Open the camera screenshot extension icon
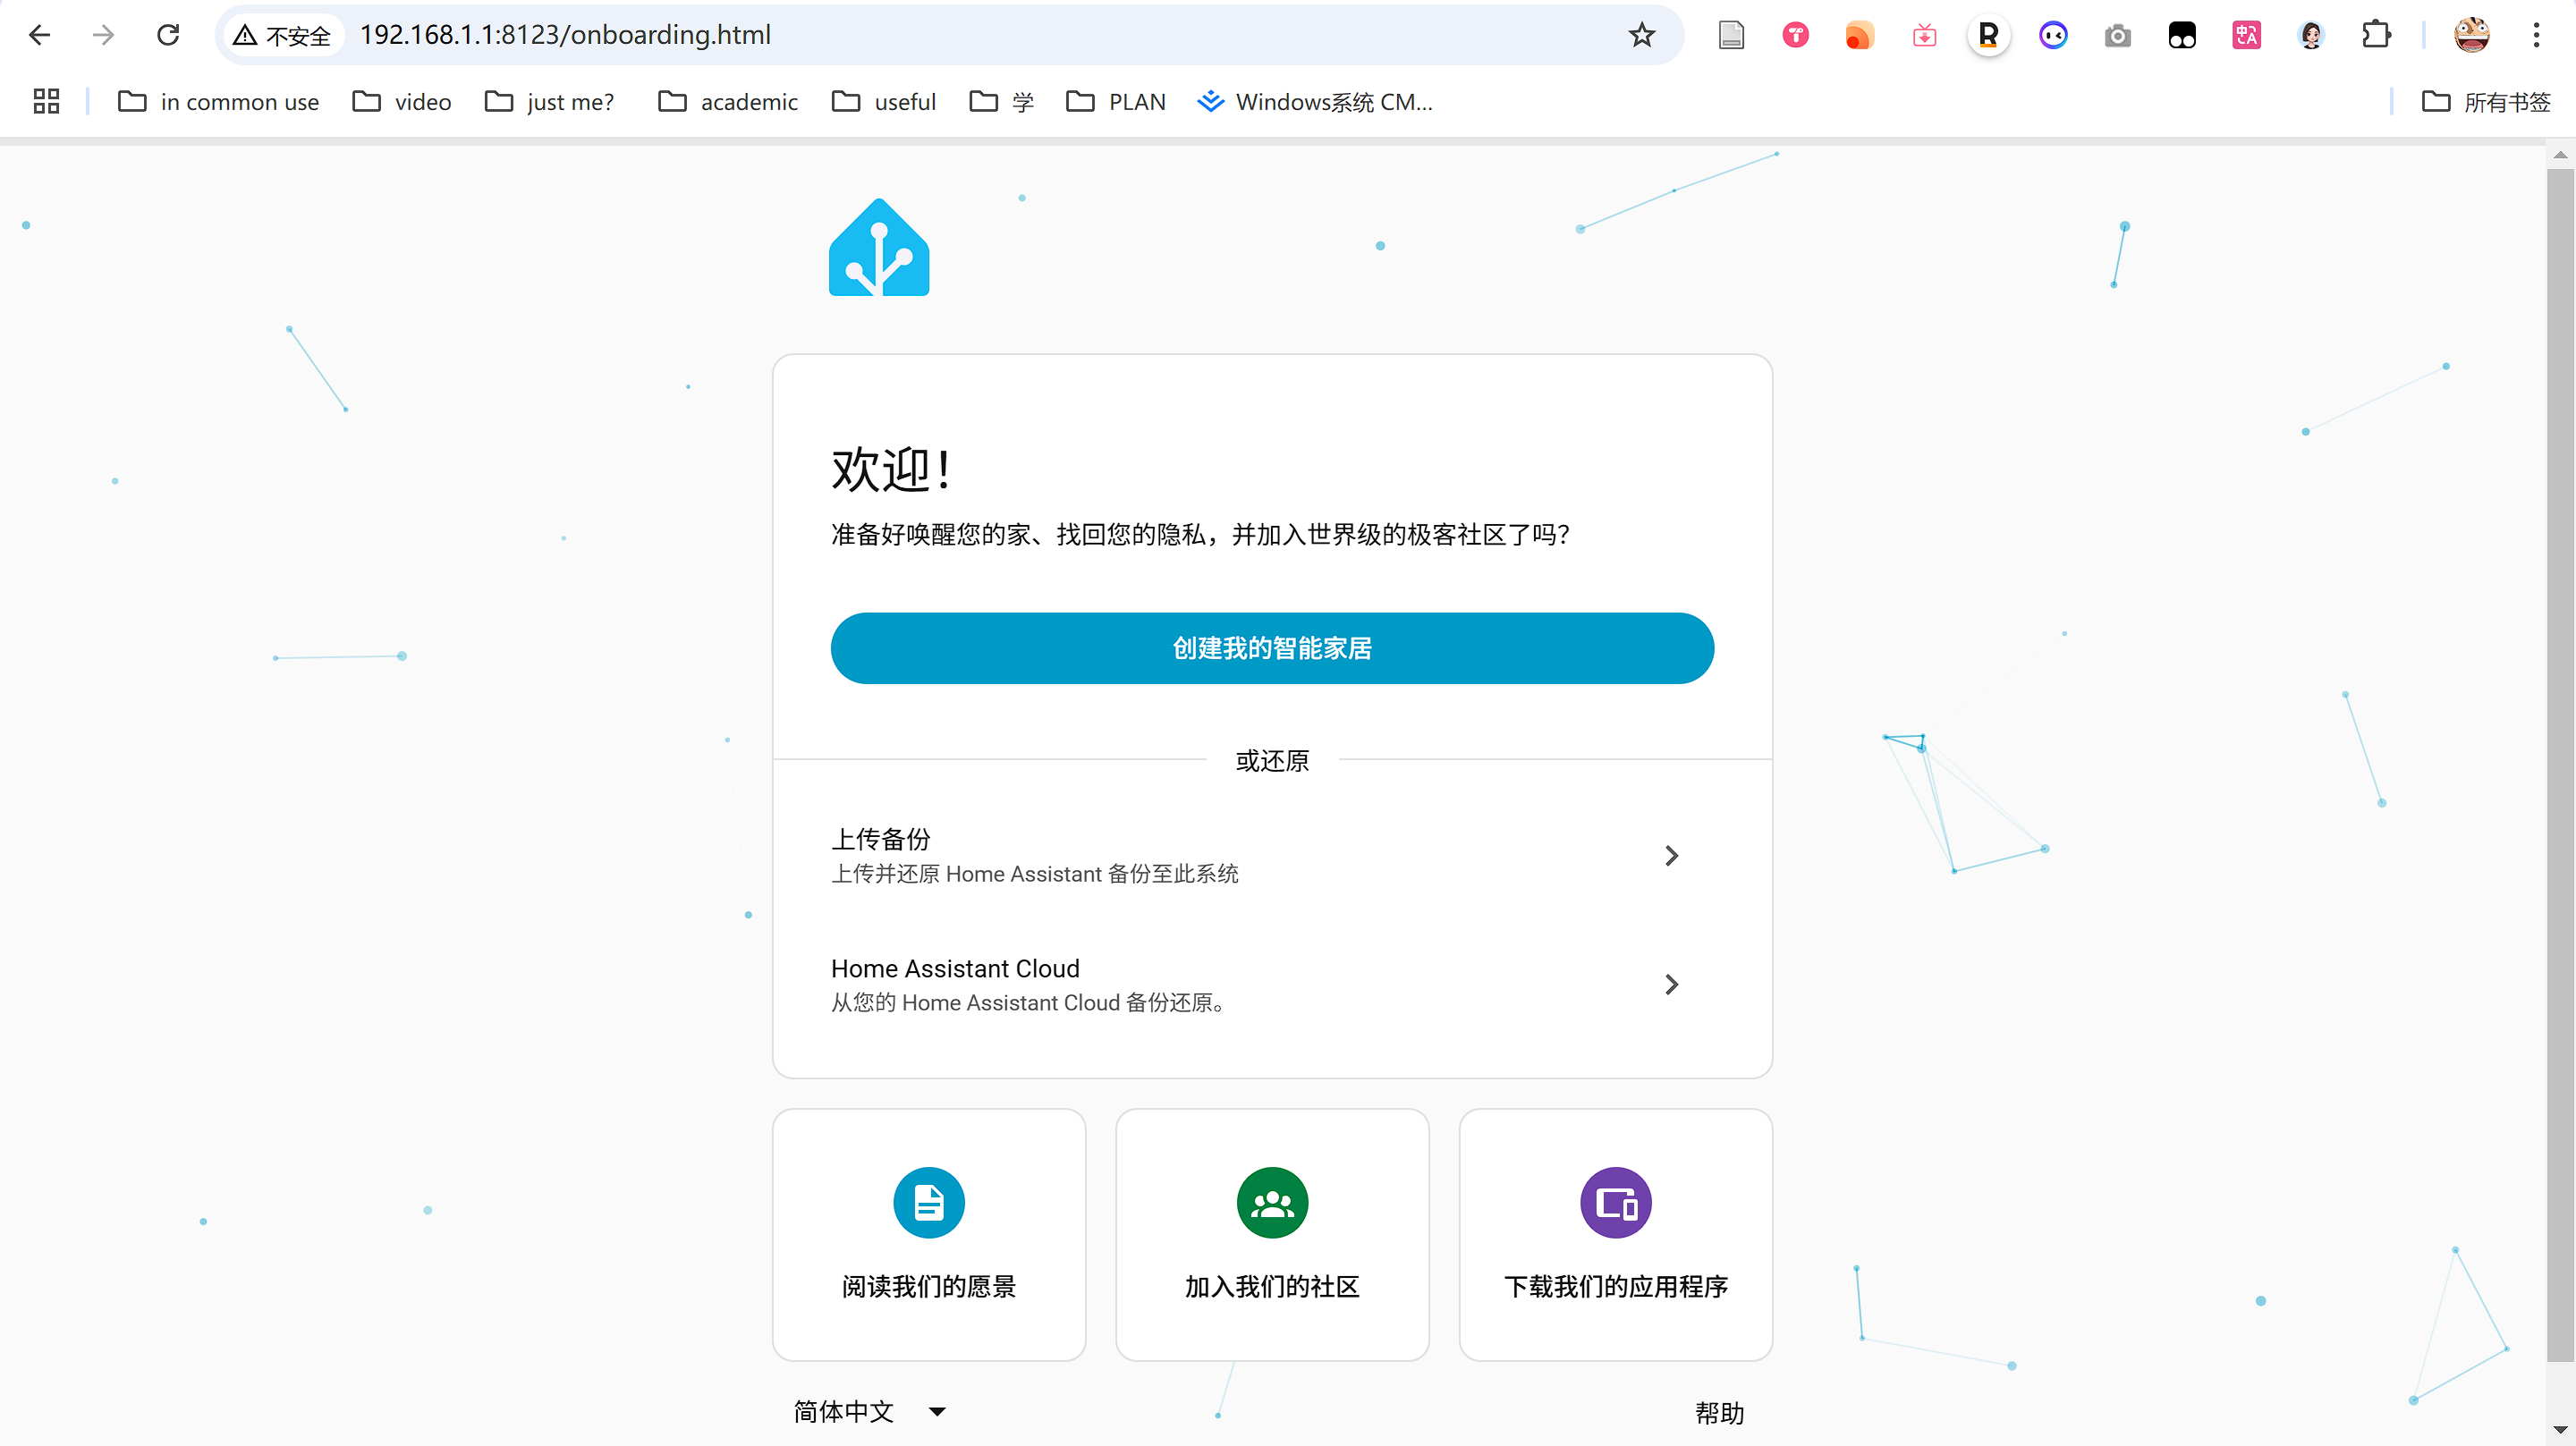Screen dimensions: 2576x1446 [x=2117, y=36]
